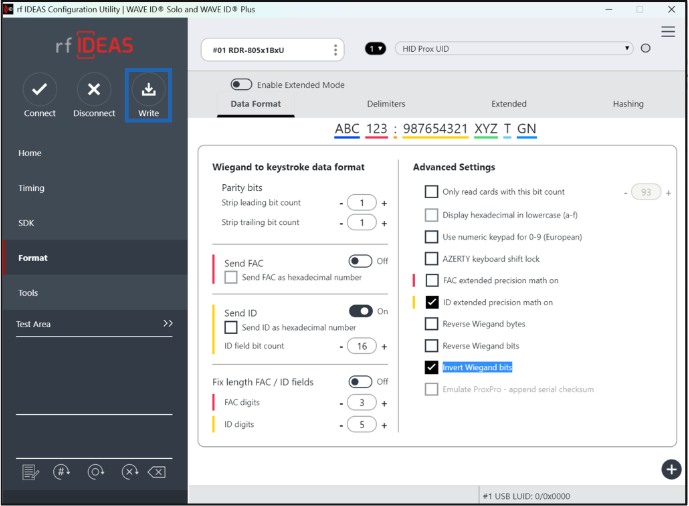Uncheck ID extended precision math on
The image size is (689, 506).
432,302
